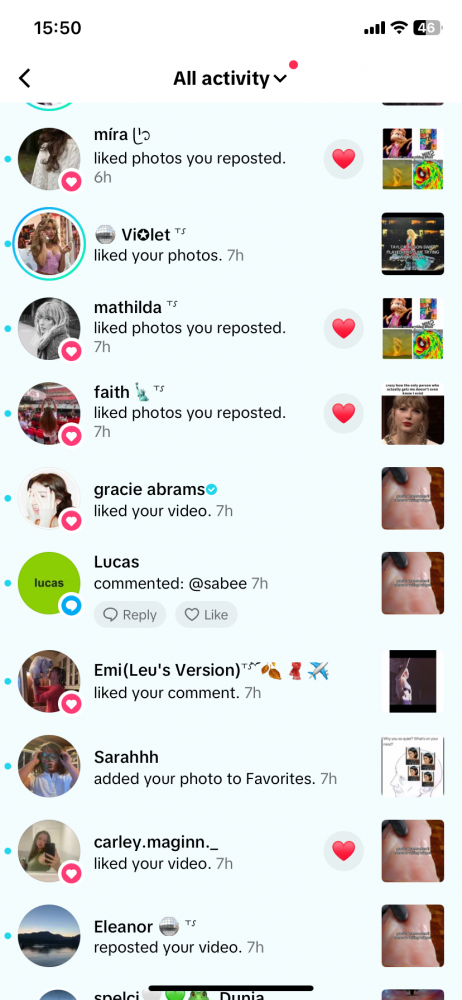Open the Taylor Swift thumbnail beside faith
The image size is (462, 1000).
413,413
